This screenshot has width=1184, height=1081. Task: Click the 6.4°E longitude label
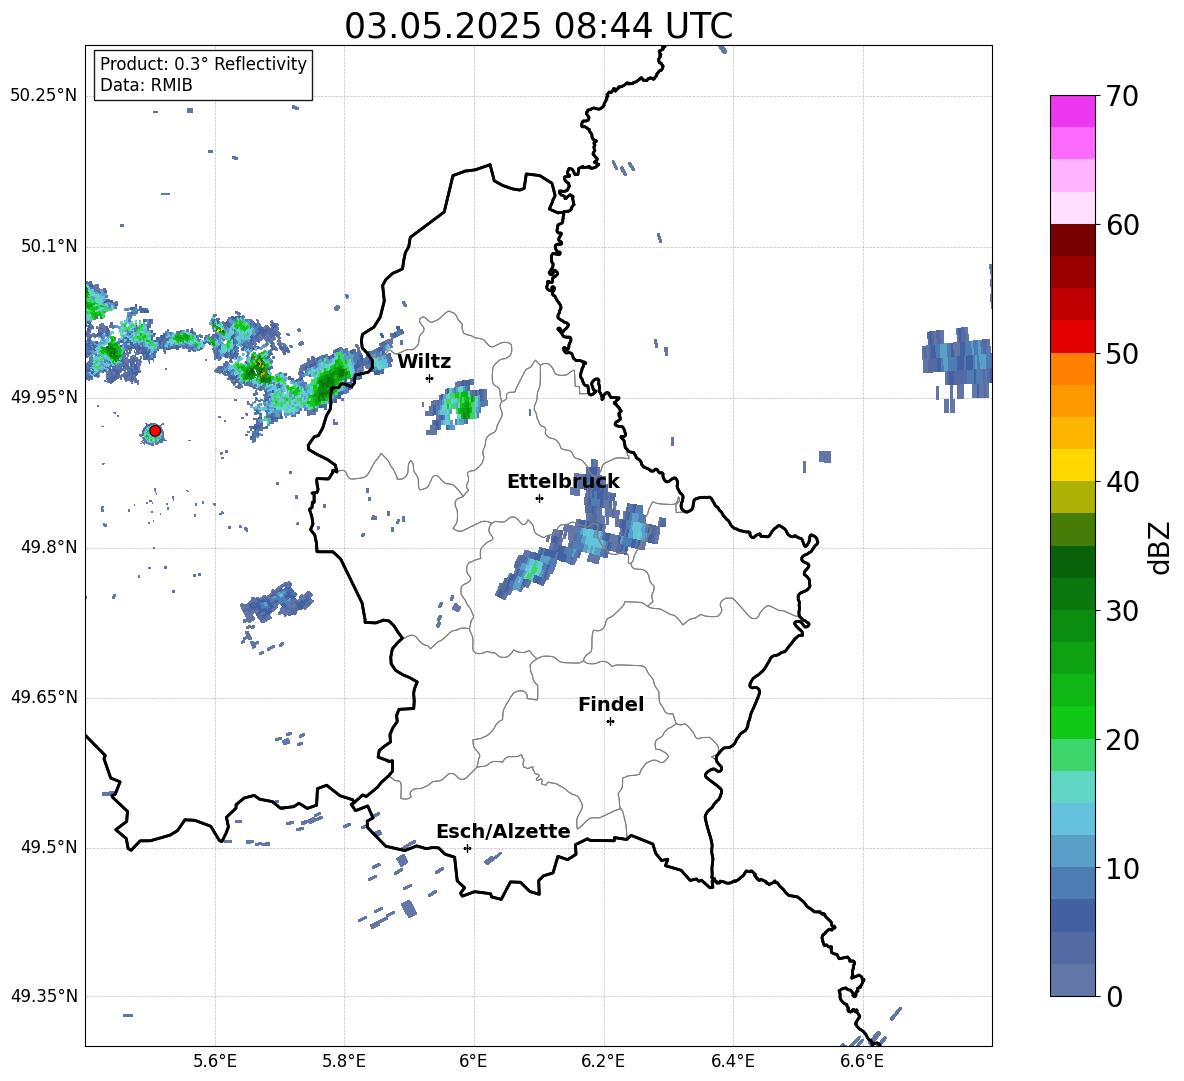[732, 1061]
